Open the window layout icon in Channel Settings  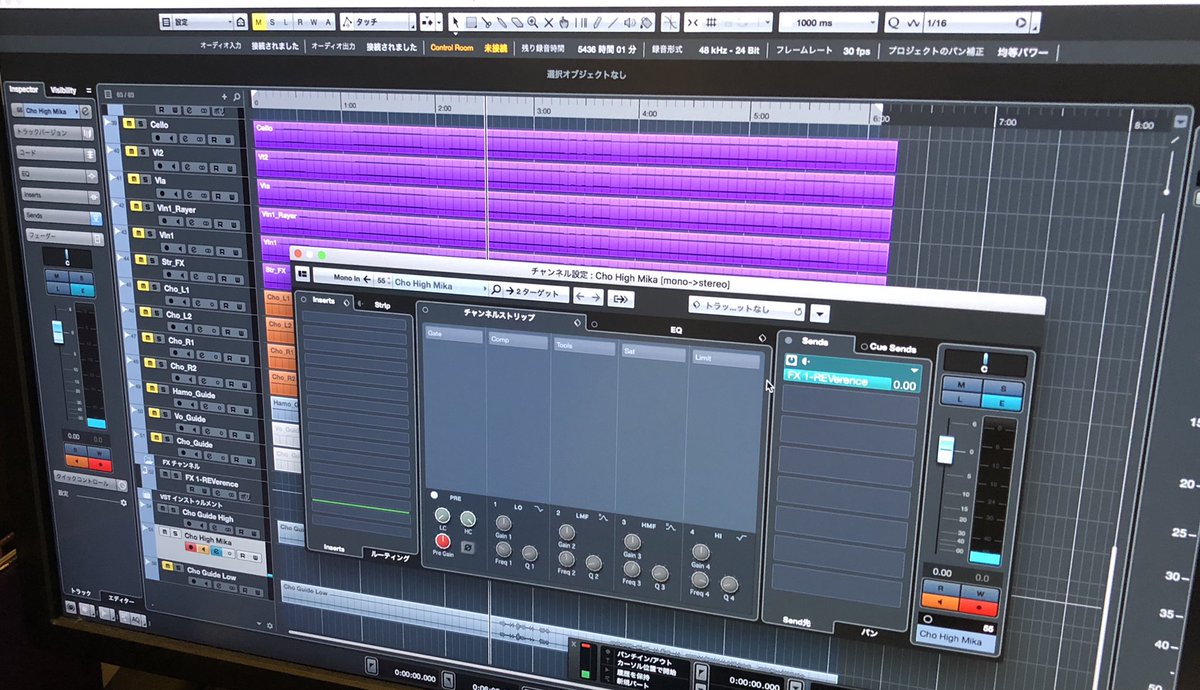click(x=303, y=273)
